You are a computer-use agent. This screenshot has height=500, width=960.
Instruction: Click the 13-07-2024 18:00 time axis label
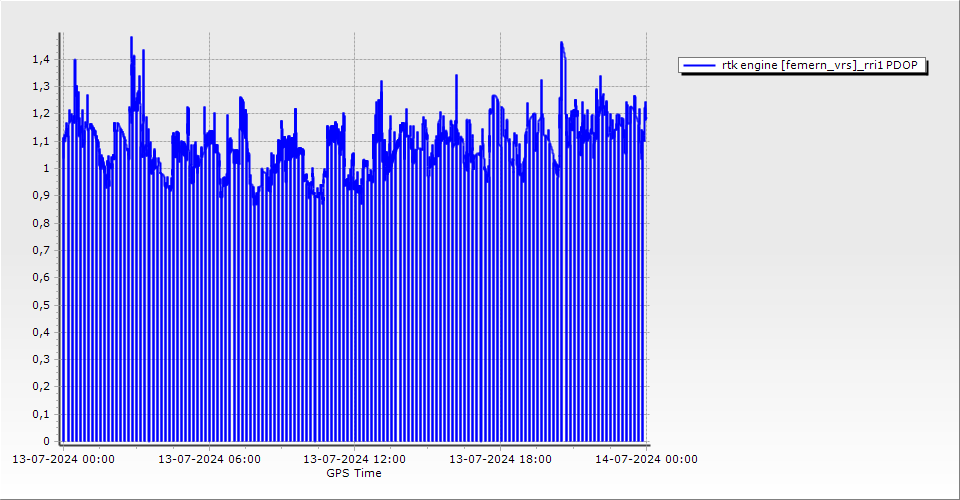[x=500, y=459]
